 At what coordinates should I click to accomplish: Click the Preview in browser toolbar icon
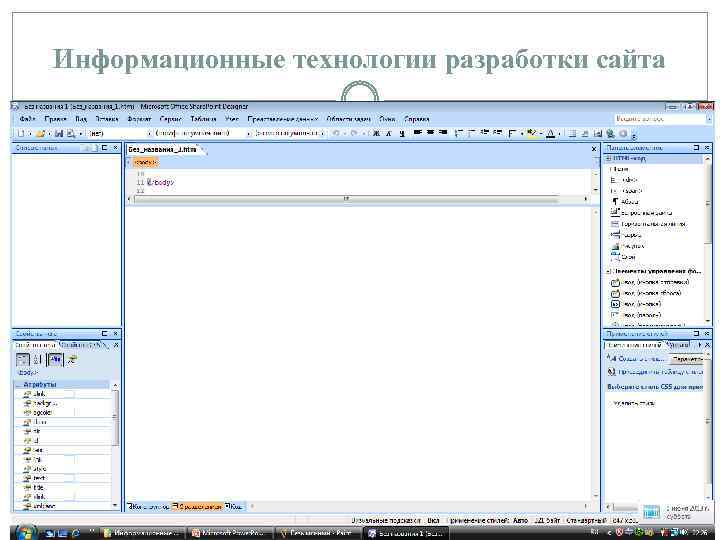click(x=71, y=134)
